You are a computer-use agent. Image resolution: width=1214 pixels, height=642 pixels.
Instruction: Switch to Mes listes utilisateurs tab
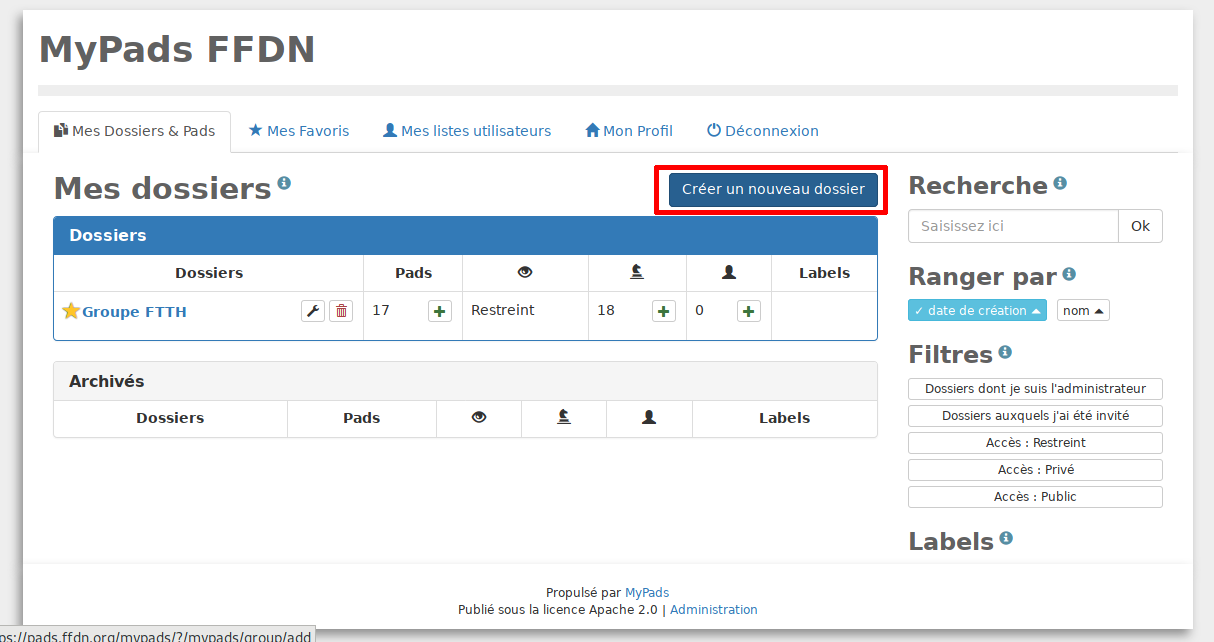[x=467, y=131]
